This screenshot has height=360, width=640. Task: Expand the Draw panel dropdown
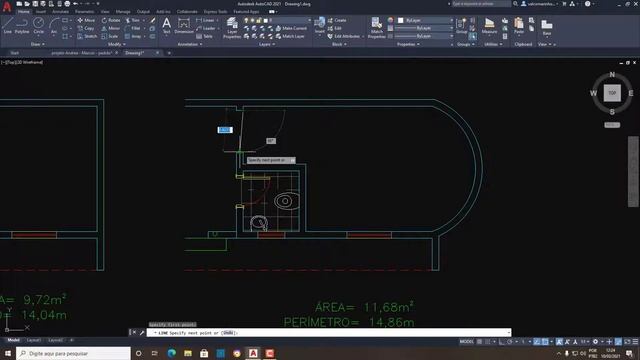(x=38, y=44)
